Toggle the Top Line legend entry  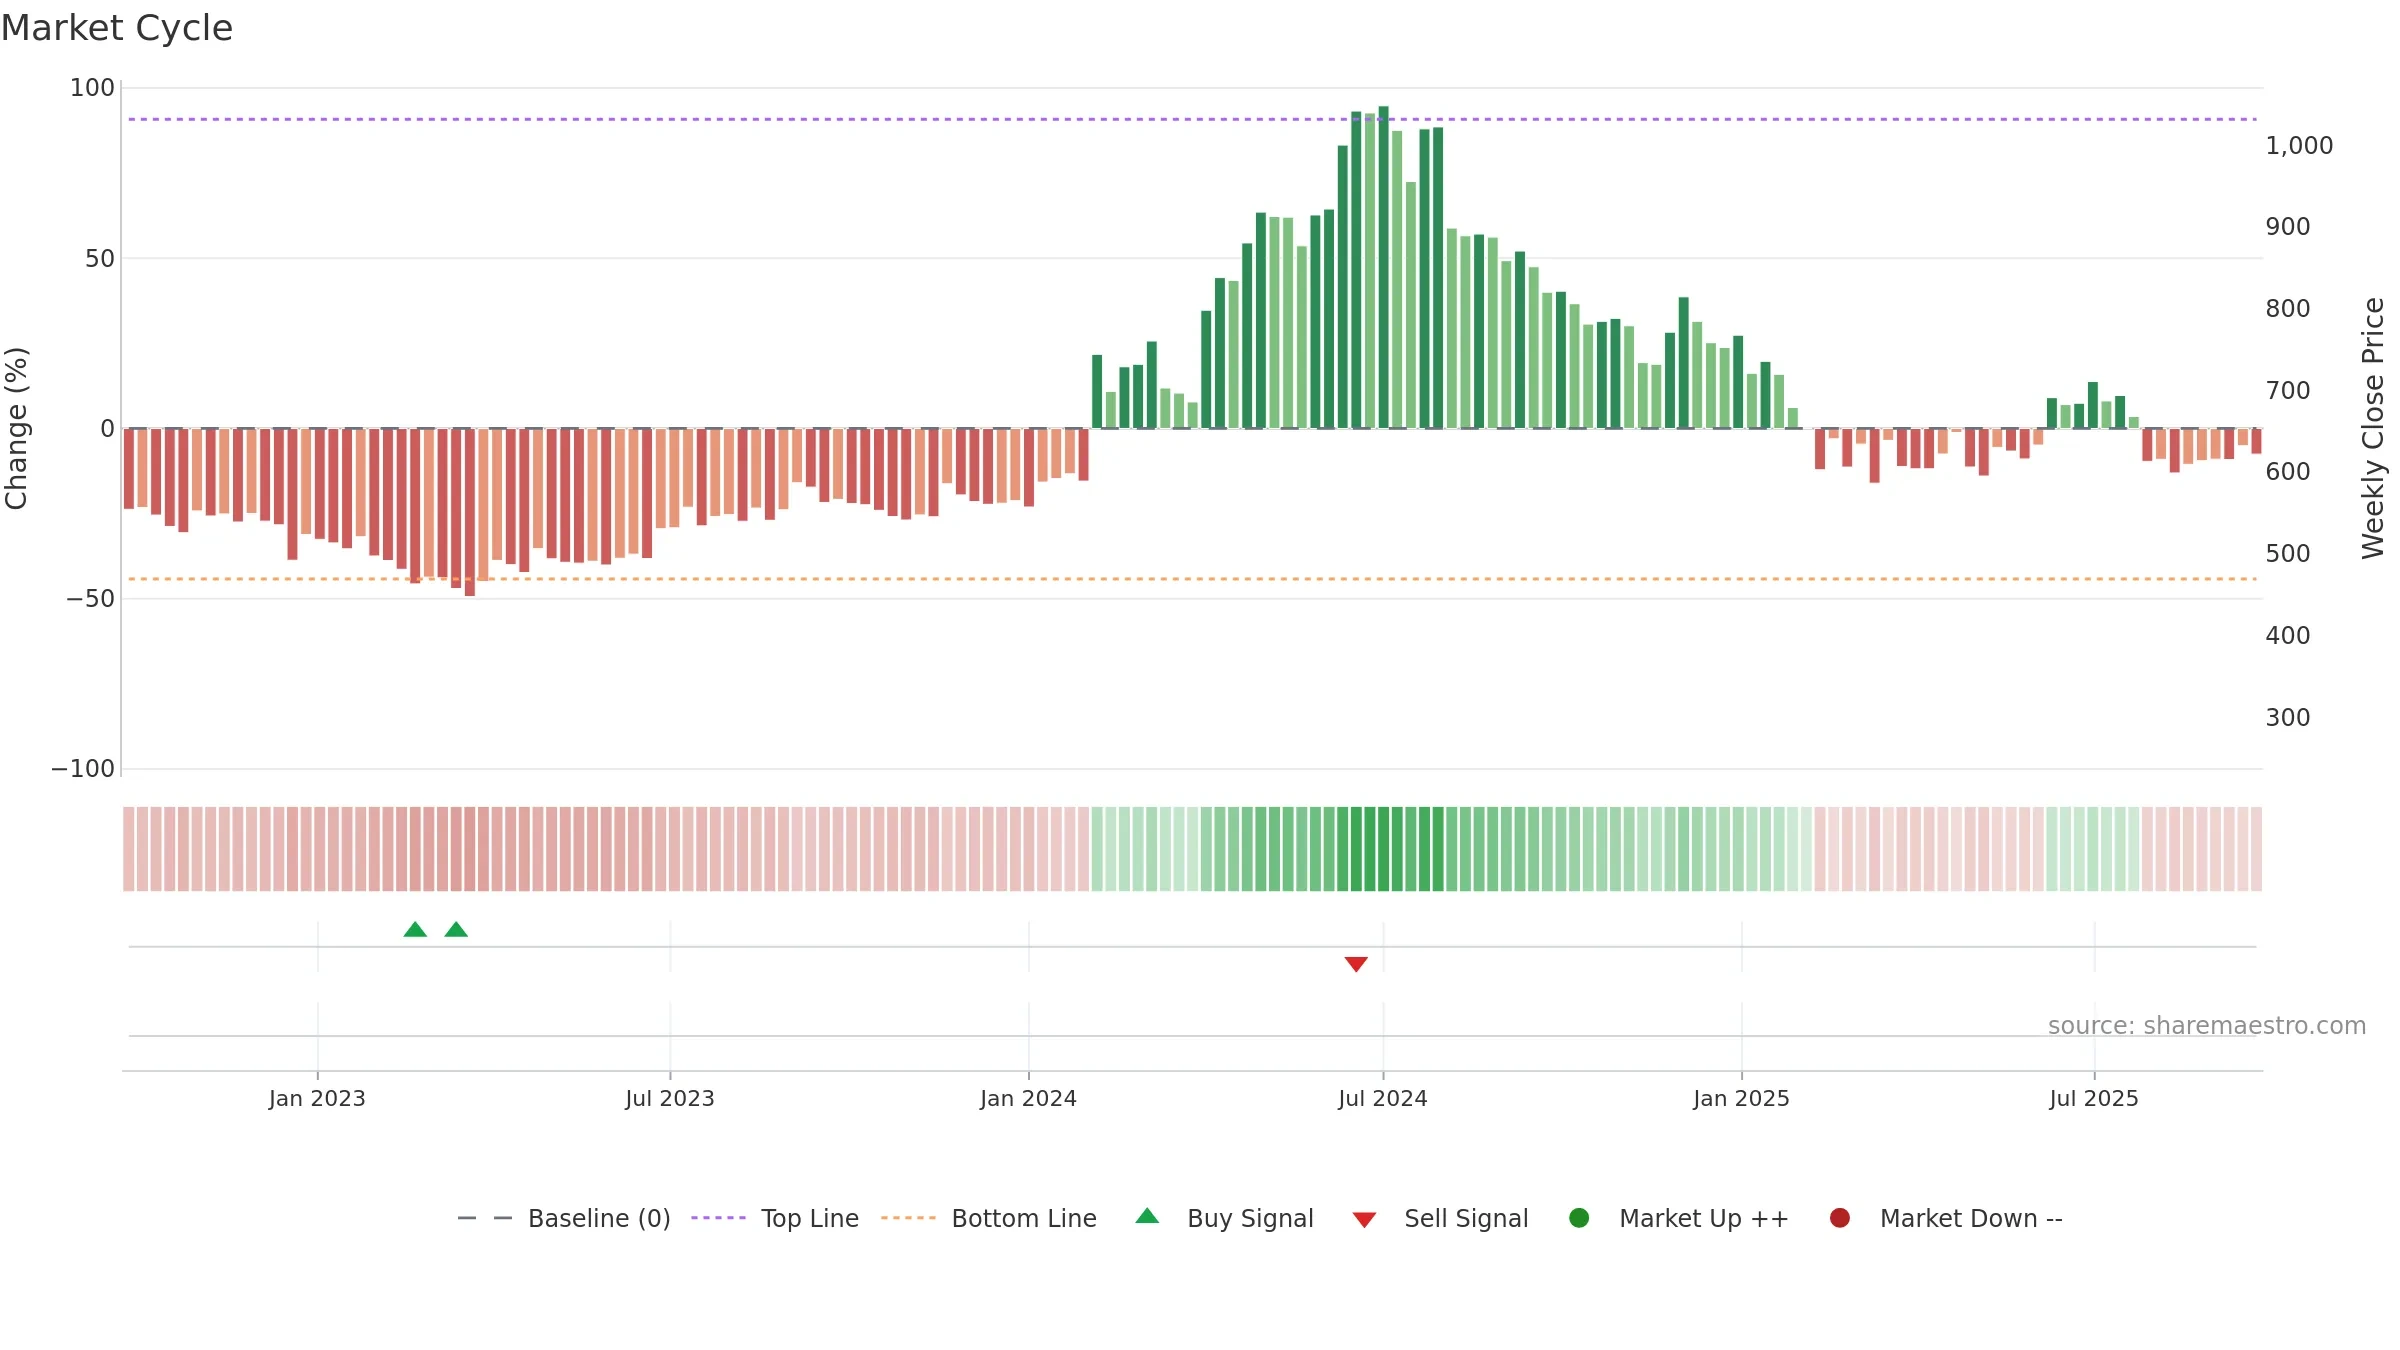[x=775, y=1218]
